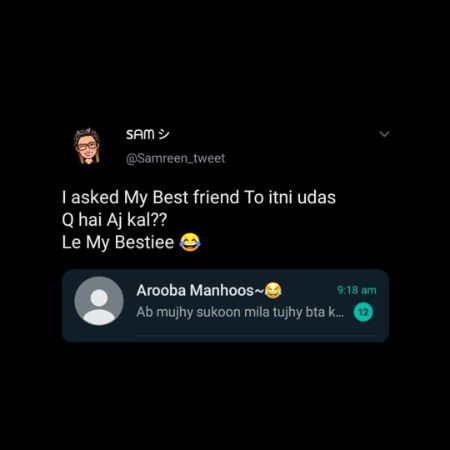Click the 'Le My Bestiee' text
The width and height of the screenshot is (450, 450).
click(118, 242)
